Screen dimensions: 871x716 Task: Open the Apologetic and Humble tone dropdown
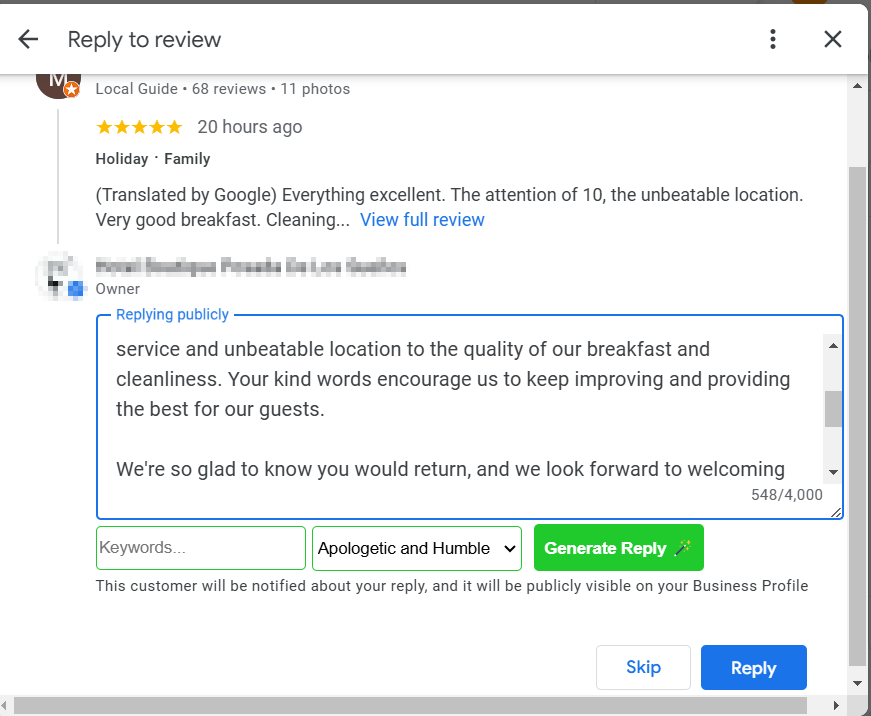tap(417, 548)
